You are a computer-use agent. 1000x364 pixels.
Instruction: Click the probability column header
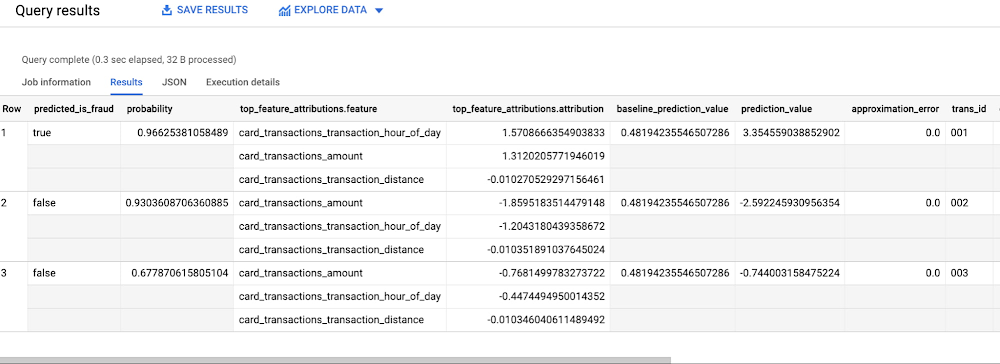click(x=150, y=109)
